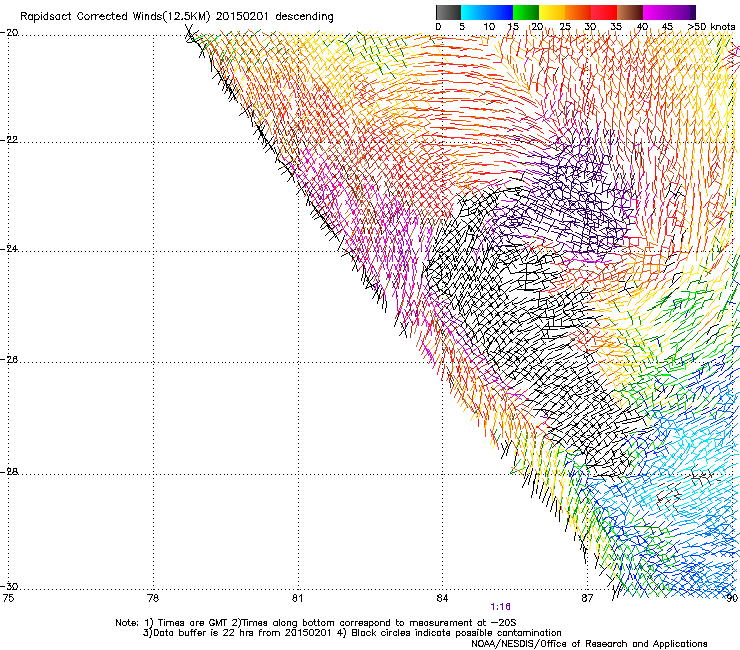This screenshot has height=650, width=740.
Task: Click the longitude label '78'
Action: coord(153,599)
